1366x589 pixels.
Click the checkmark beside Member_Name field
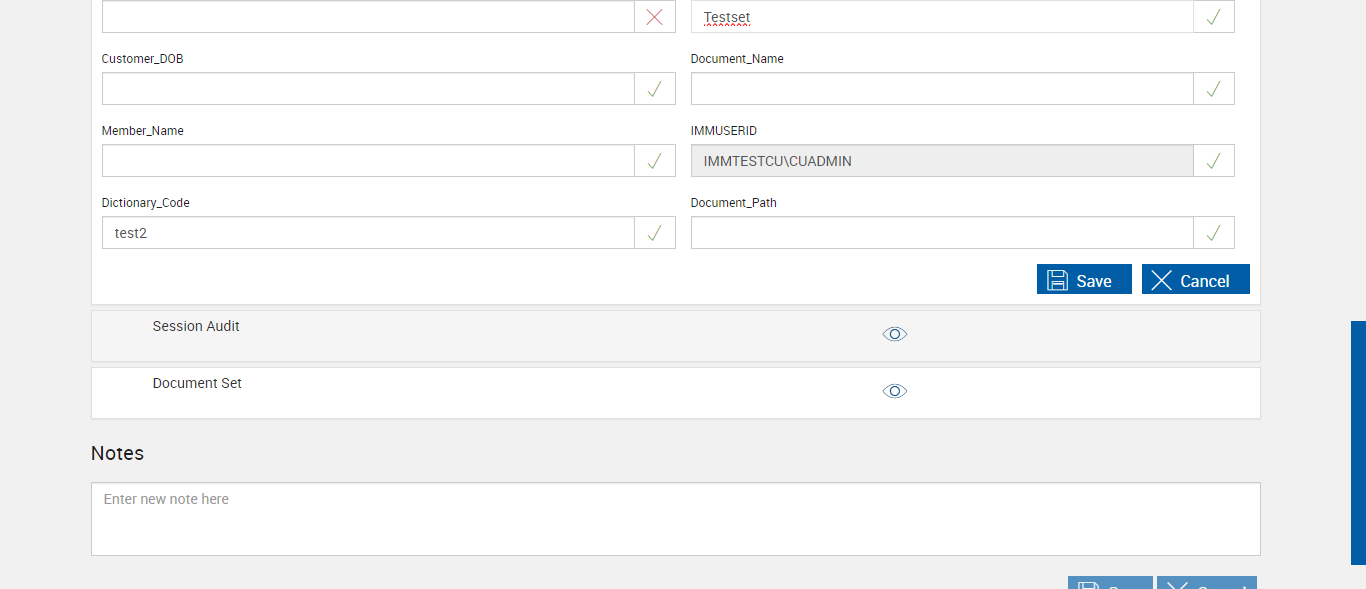(x=655, y=161)
